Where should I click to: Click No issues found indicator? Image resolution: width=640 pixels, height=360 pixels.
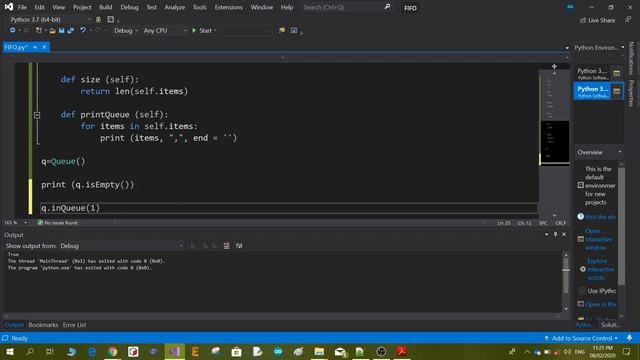pos(57,223)
